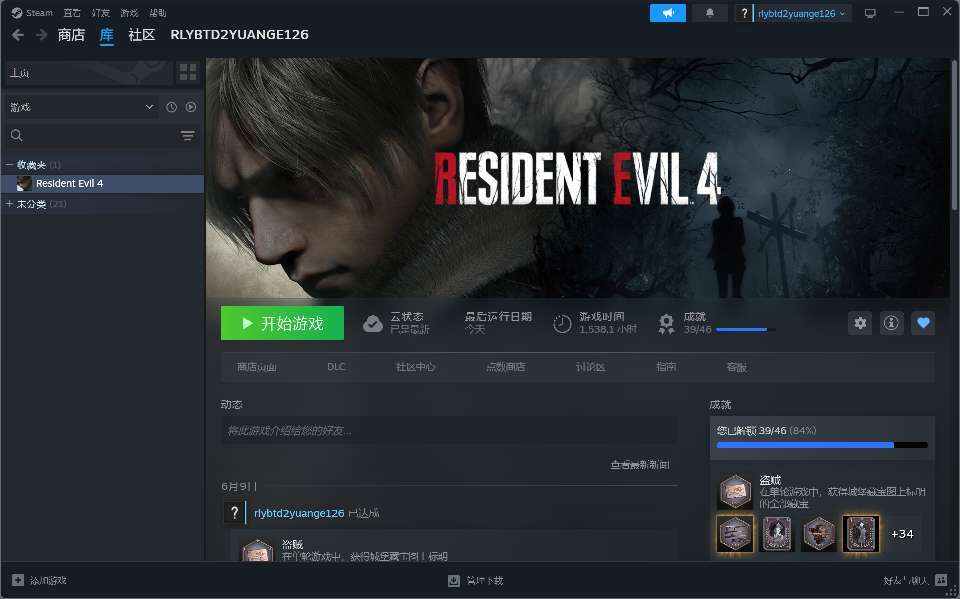Viewport: 960px width, 599px height.
Task: Expand the 游戏 library filter dropdown
Action: click(81, 107)
